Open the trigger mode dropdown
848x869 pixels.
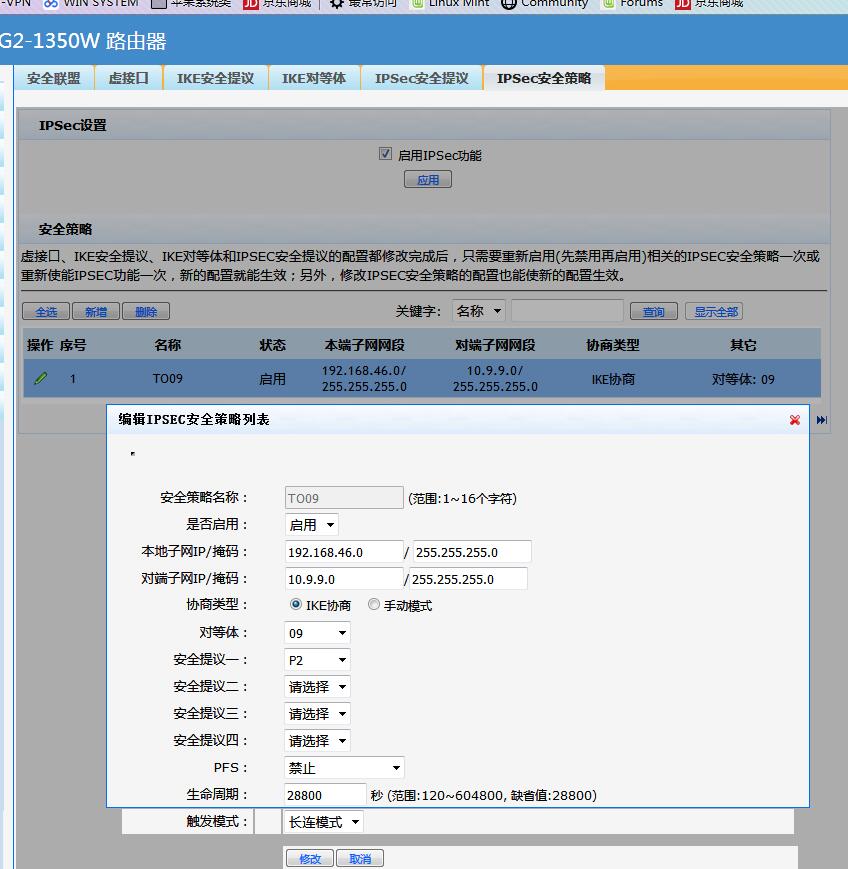(324, 822)
